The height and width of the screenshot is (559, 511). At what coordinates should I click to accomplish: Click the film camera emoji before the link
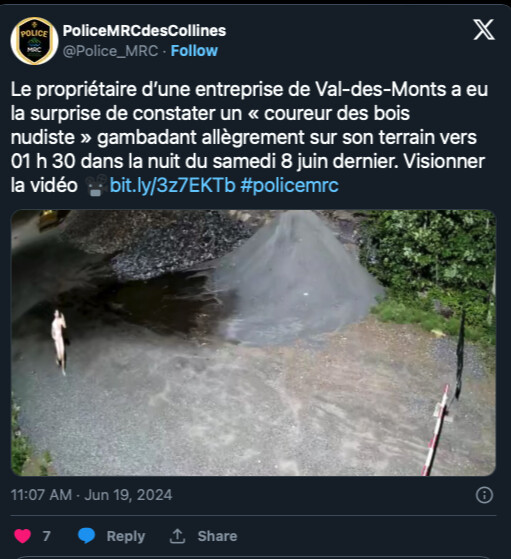(x=96, y=185)
